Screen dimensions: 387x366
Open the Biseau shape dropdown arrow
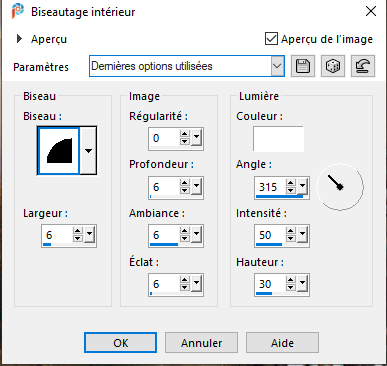tap(88, 151)
